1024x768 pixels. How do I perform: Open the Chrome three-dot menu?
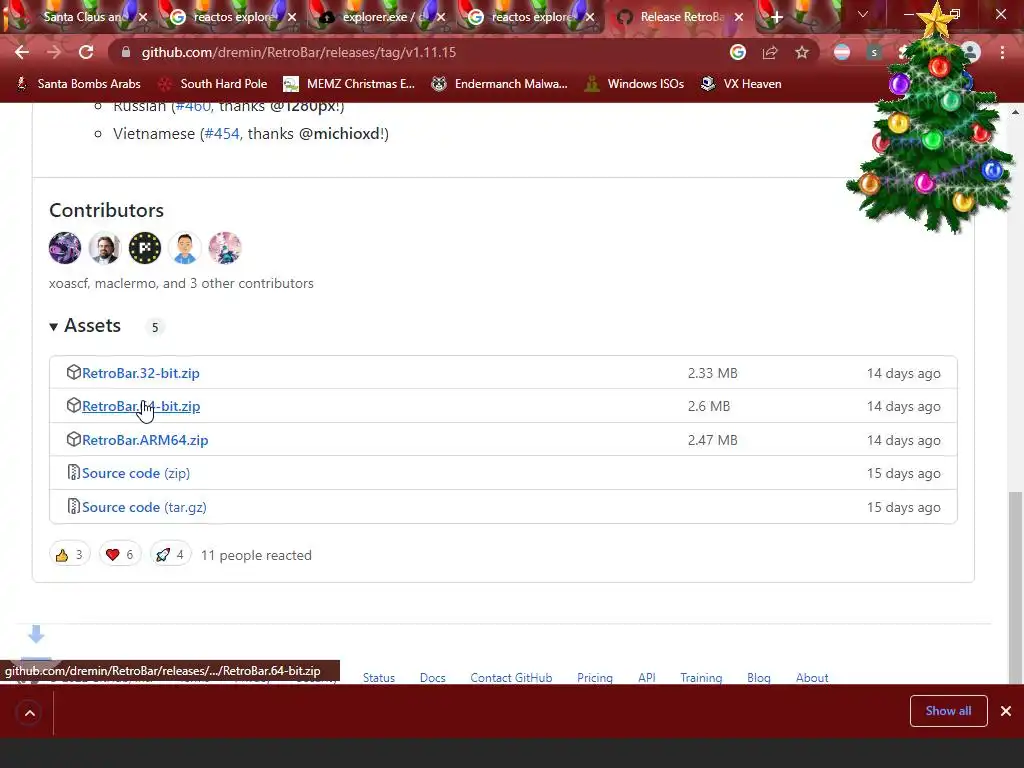tap(1002, 52)
